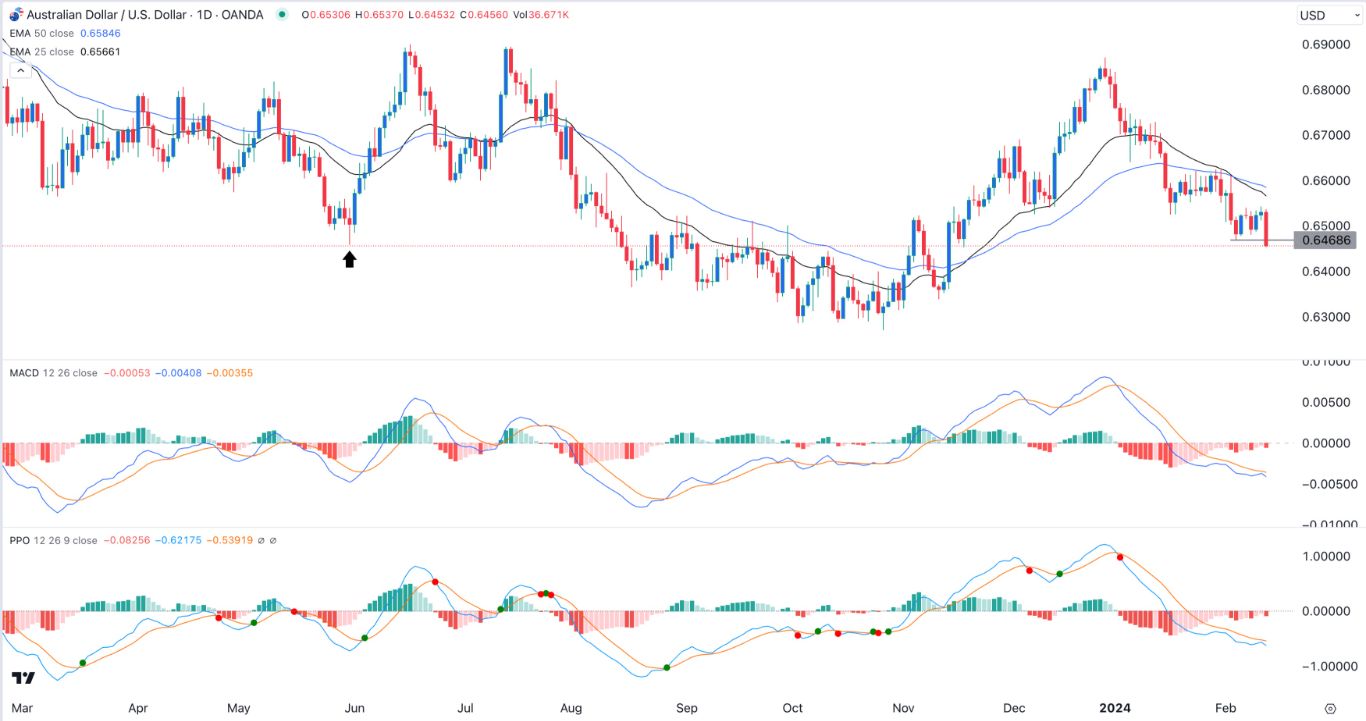
Task: Click the second ø icon in PPO legend
Action: [273, 539]
